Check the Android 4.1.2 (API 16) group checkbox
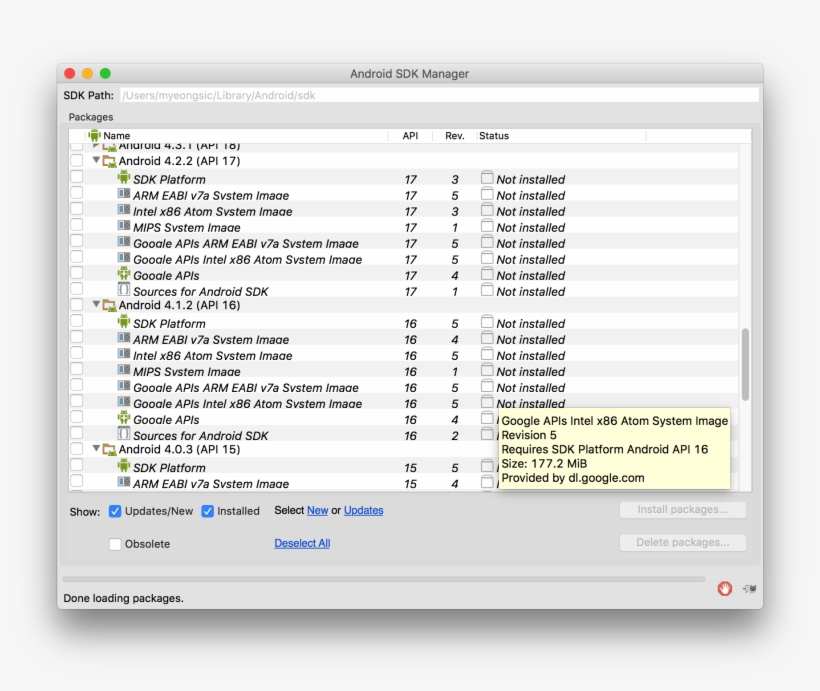This screenshot has width=820, height=691. (x=76, y=304)
